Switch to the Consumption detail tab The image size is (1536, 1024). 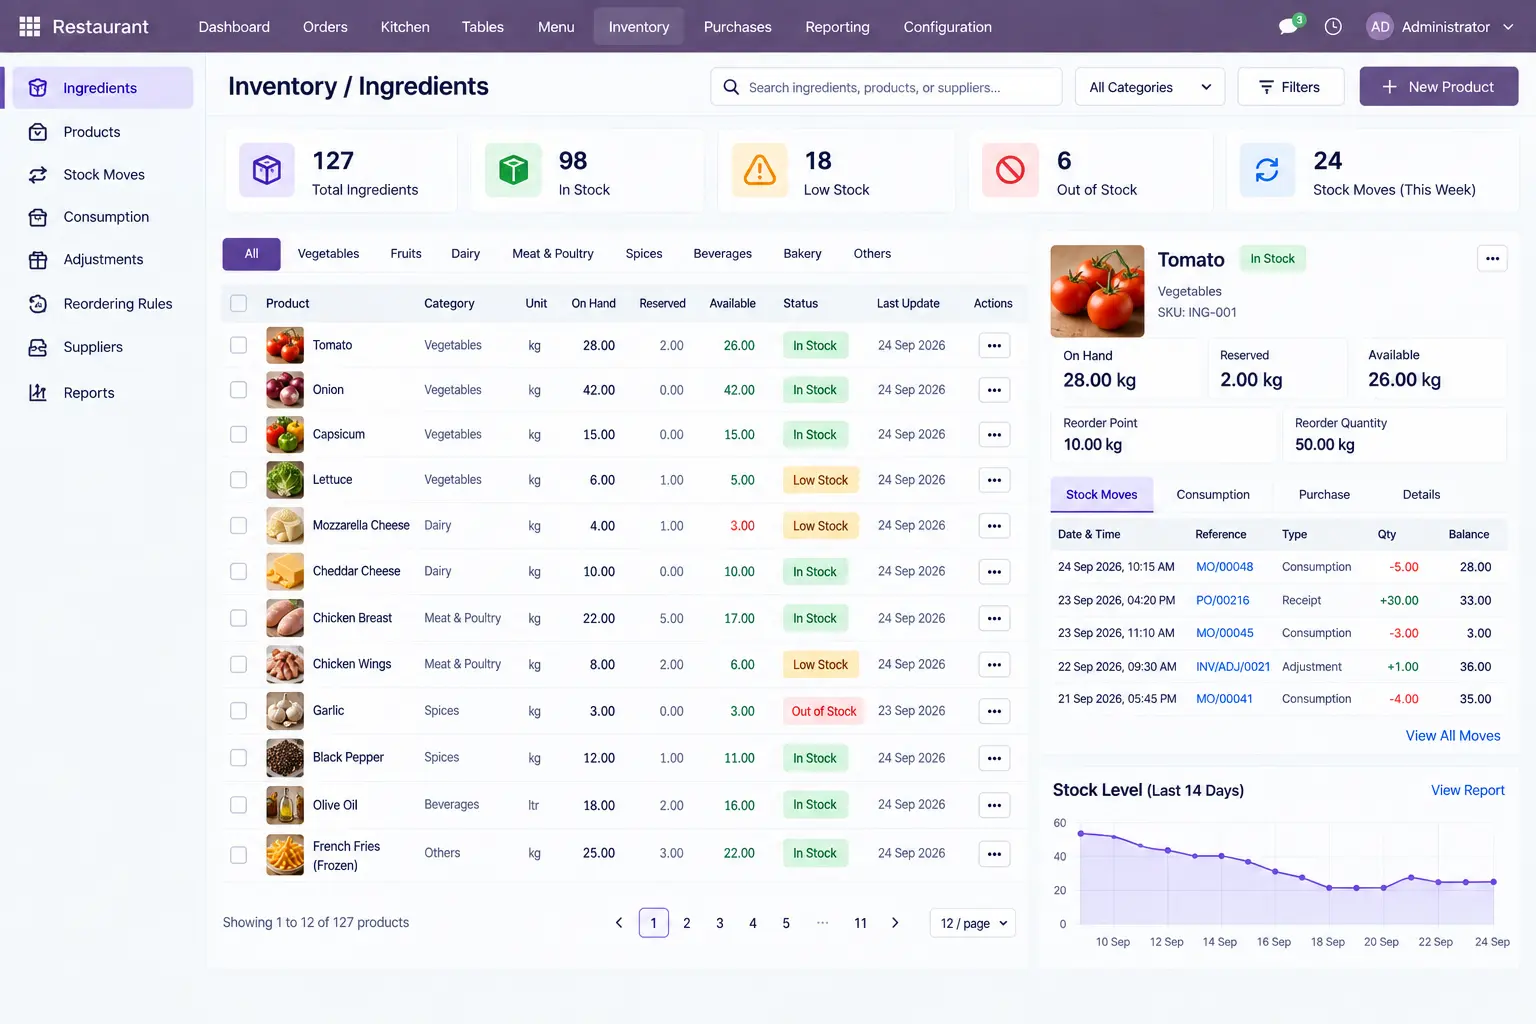(x=1213, y=495)
